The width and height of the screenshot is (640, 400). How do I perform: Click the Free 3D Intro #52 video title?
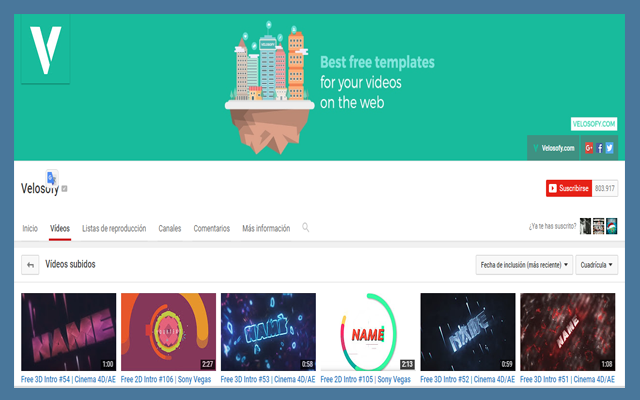[x=467, y=380]
